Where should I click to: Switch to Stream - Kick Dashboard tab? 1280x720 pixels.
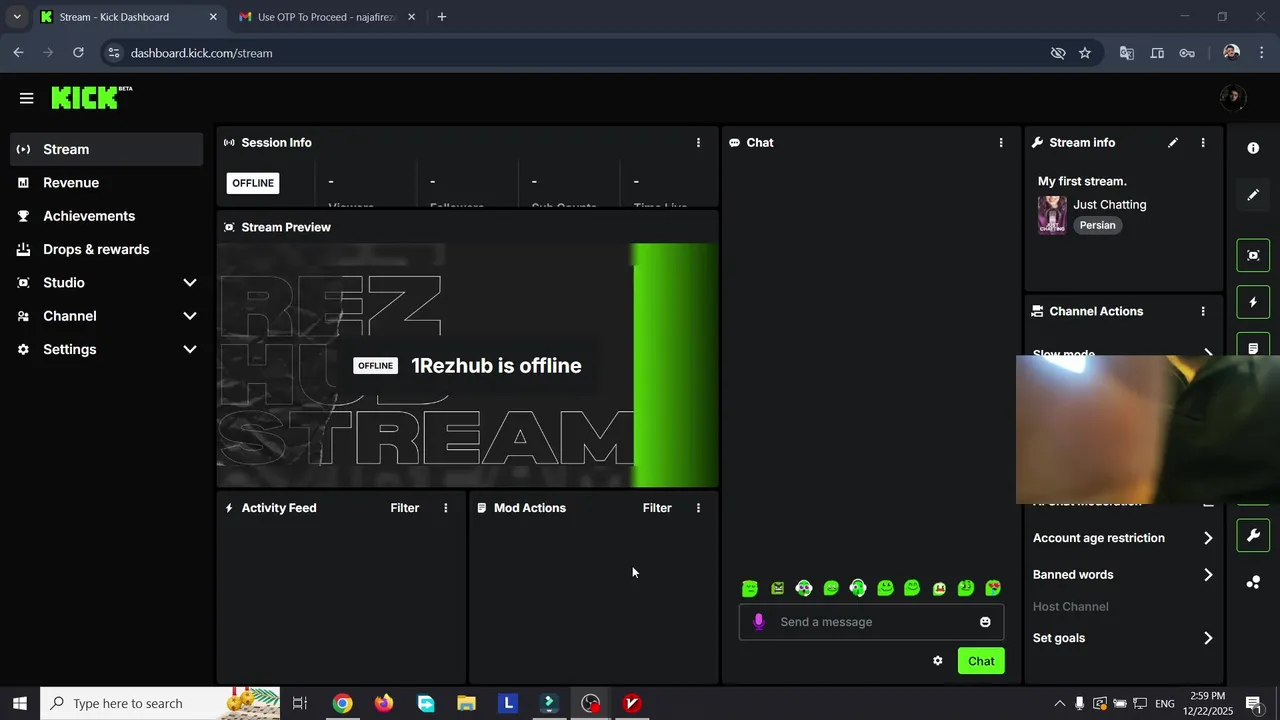(129, 17)
